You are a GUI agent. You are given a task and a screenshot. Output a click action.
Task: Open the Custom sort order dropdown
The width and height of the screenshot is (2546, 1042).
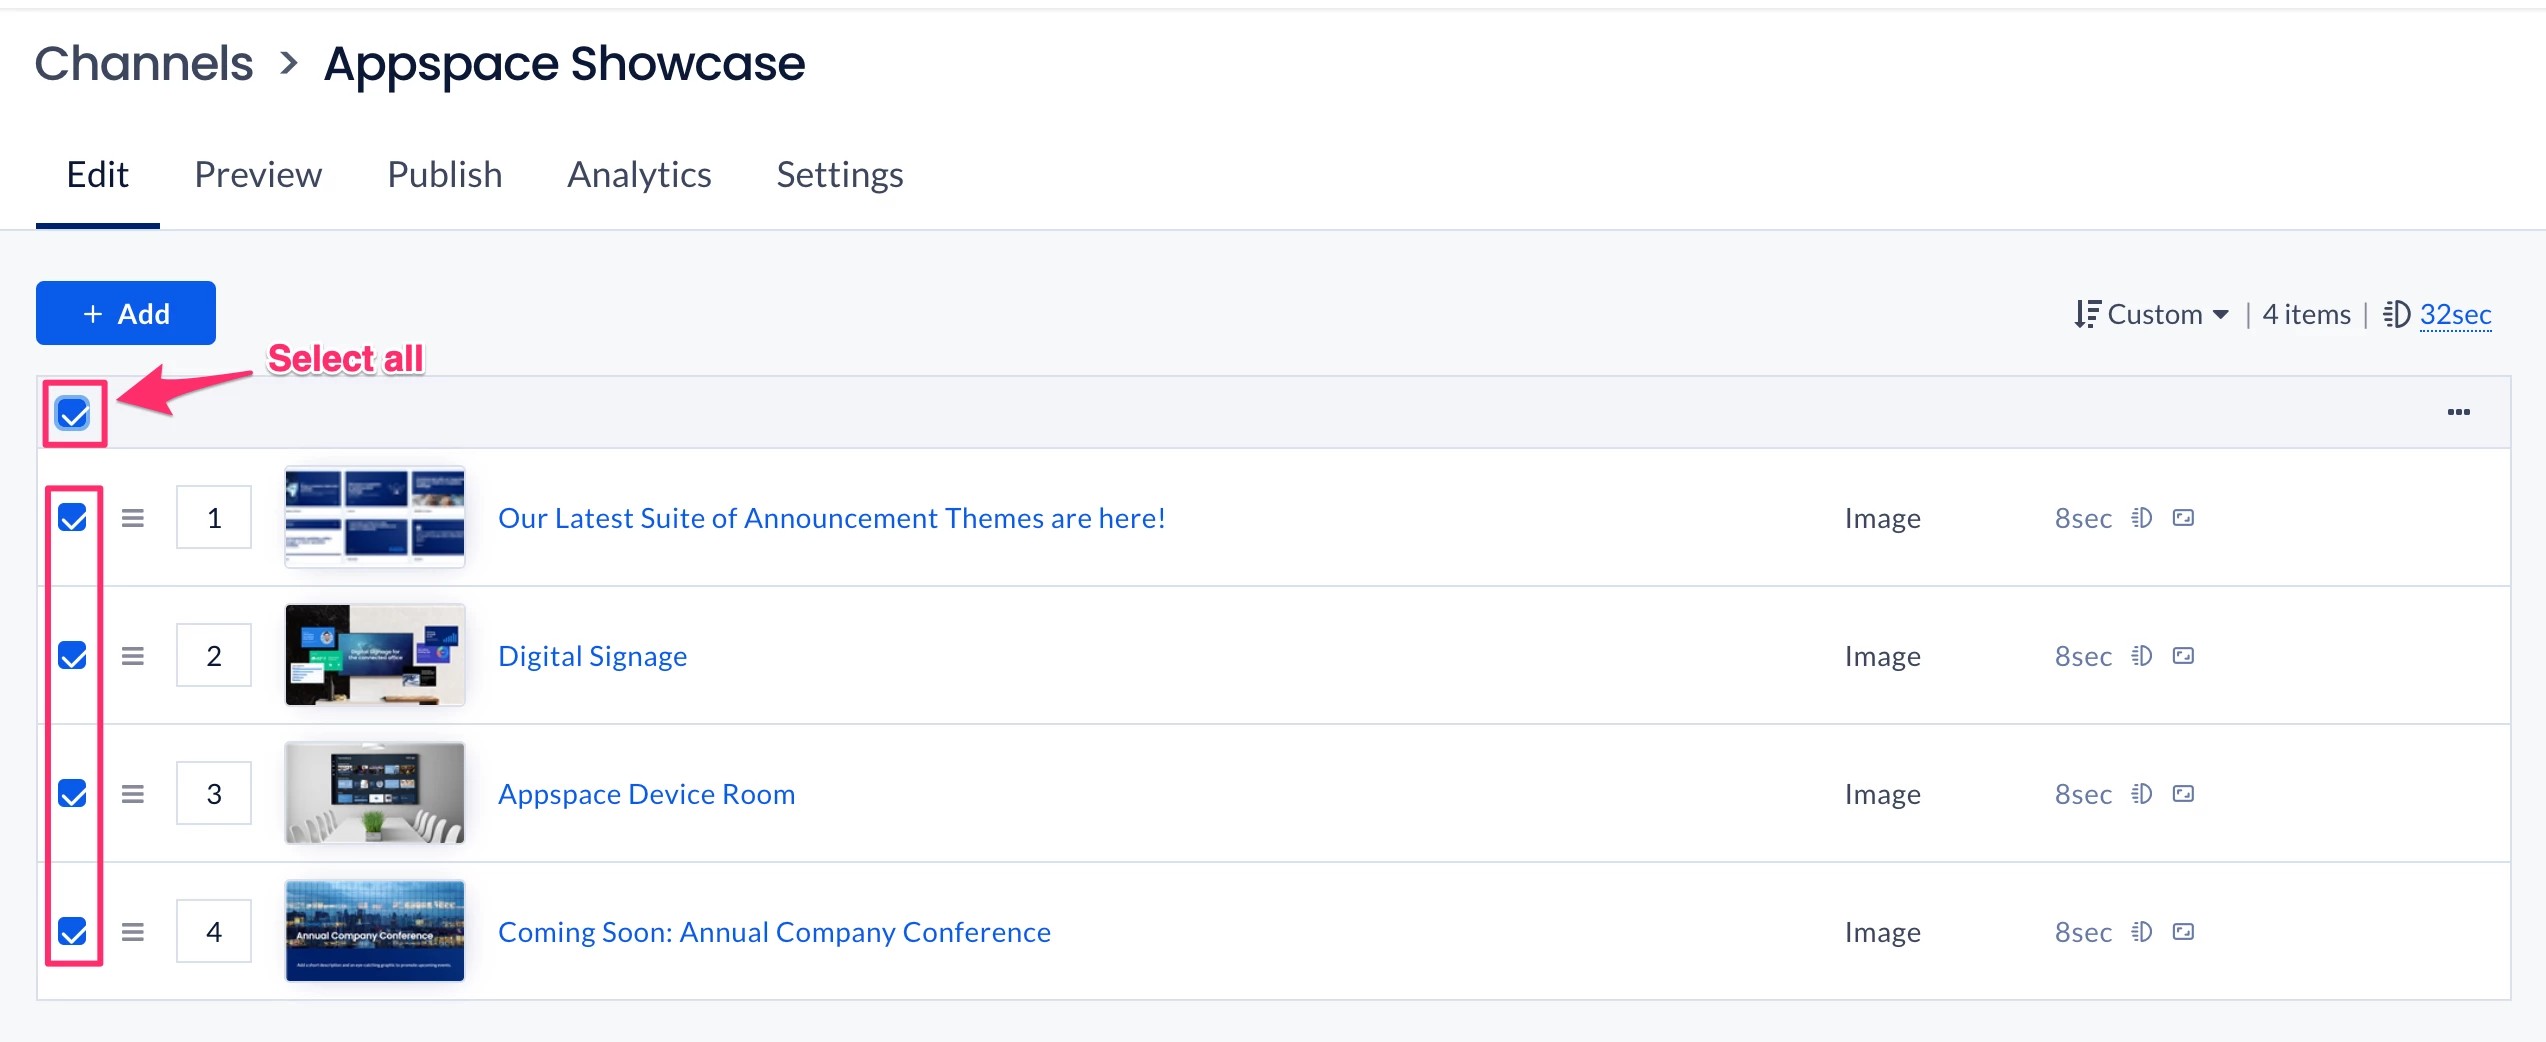coord(2152,314)
